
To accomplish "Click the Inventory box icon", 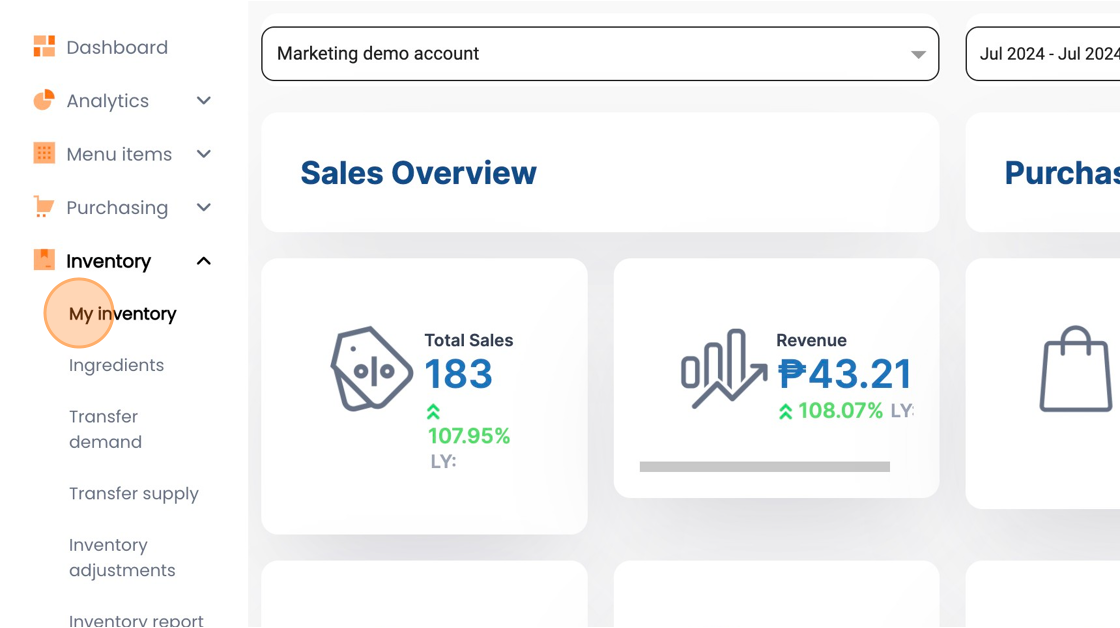I will tap(44, 260).
